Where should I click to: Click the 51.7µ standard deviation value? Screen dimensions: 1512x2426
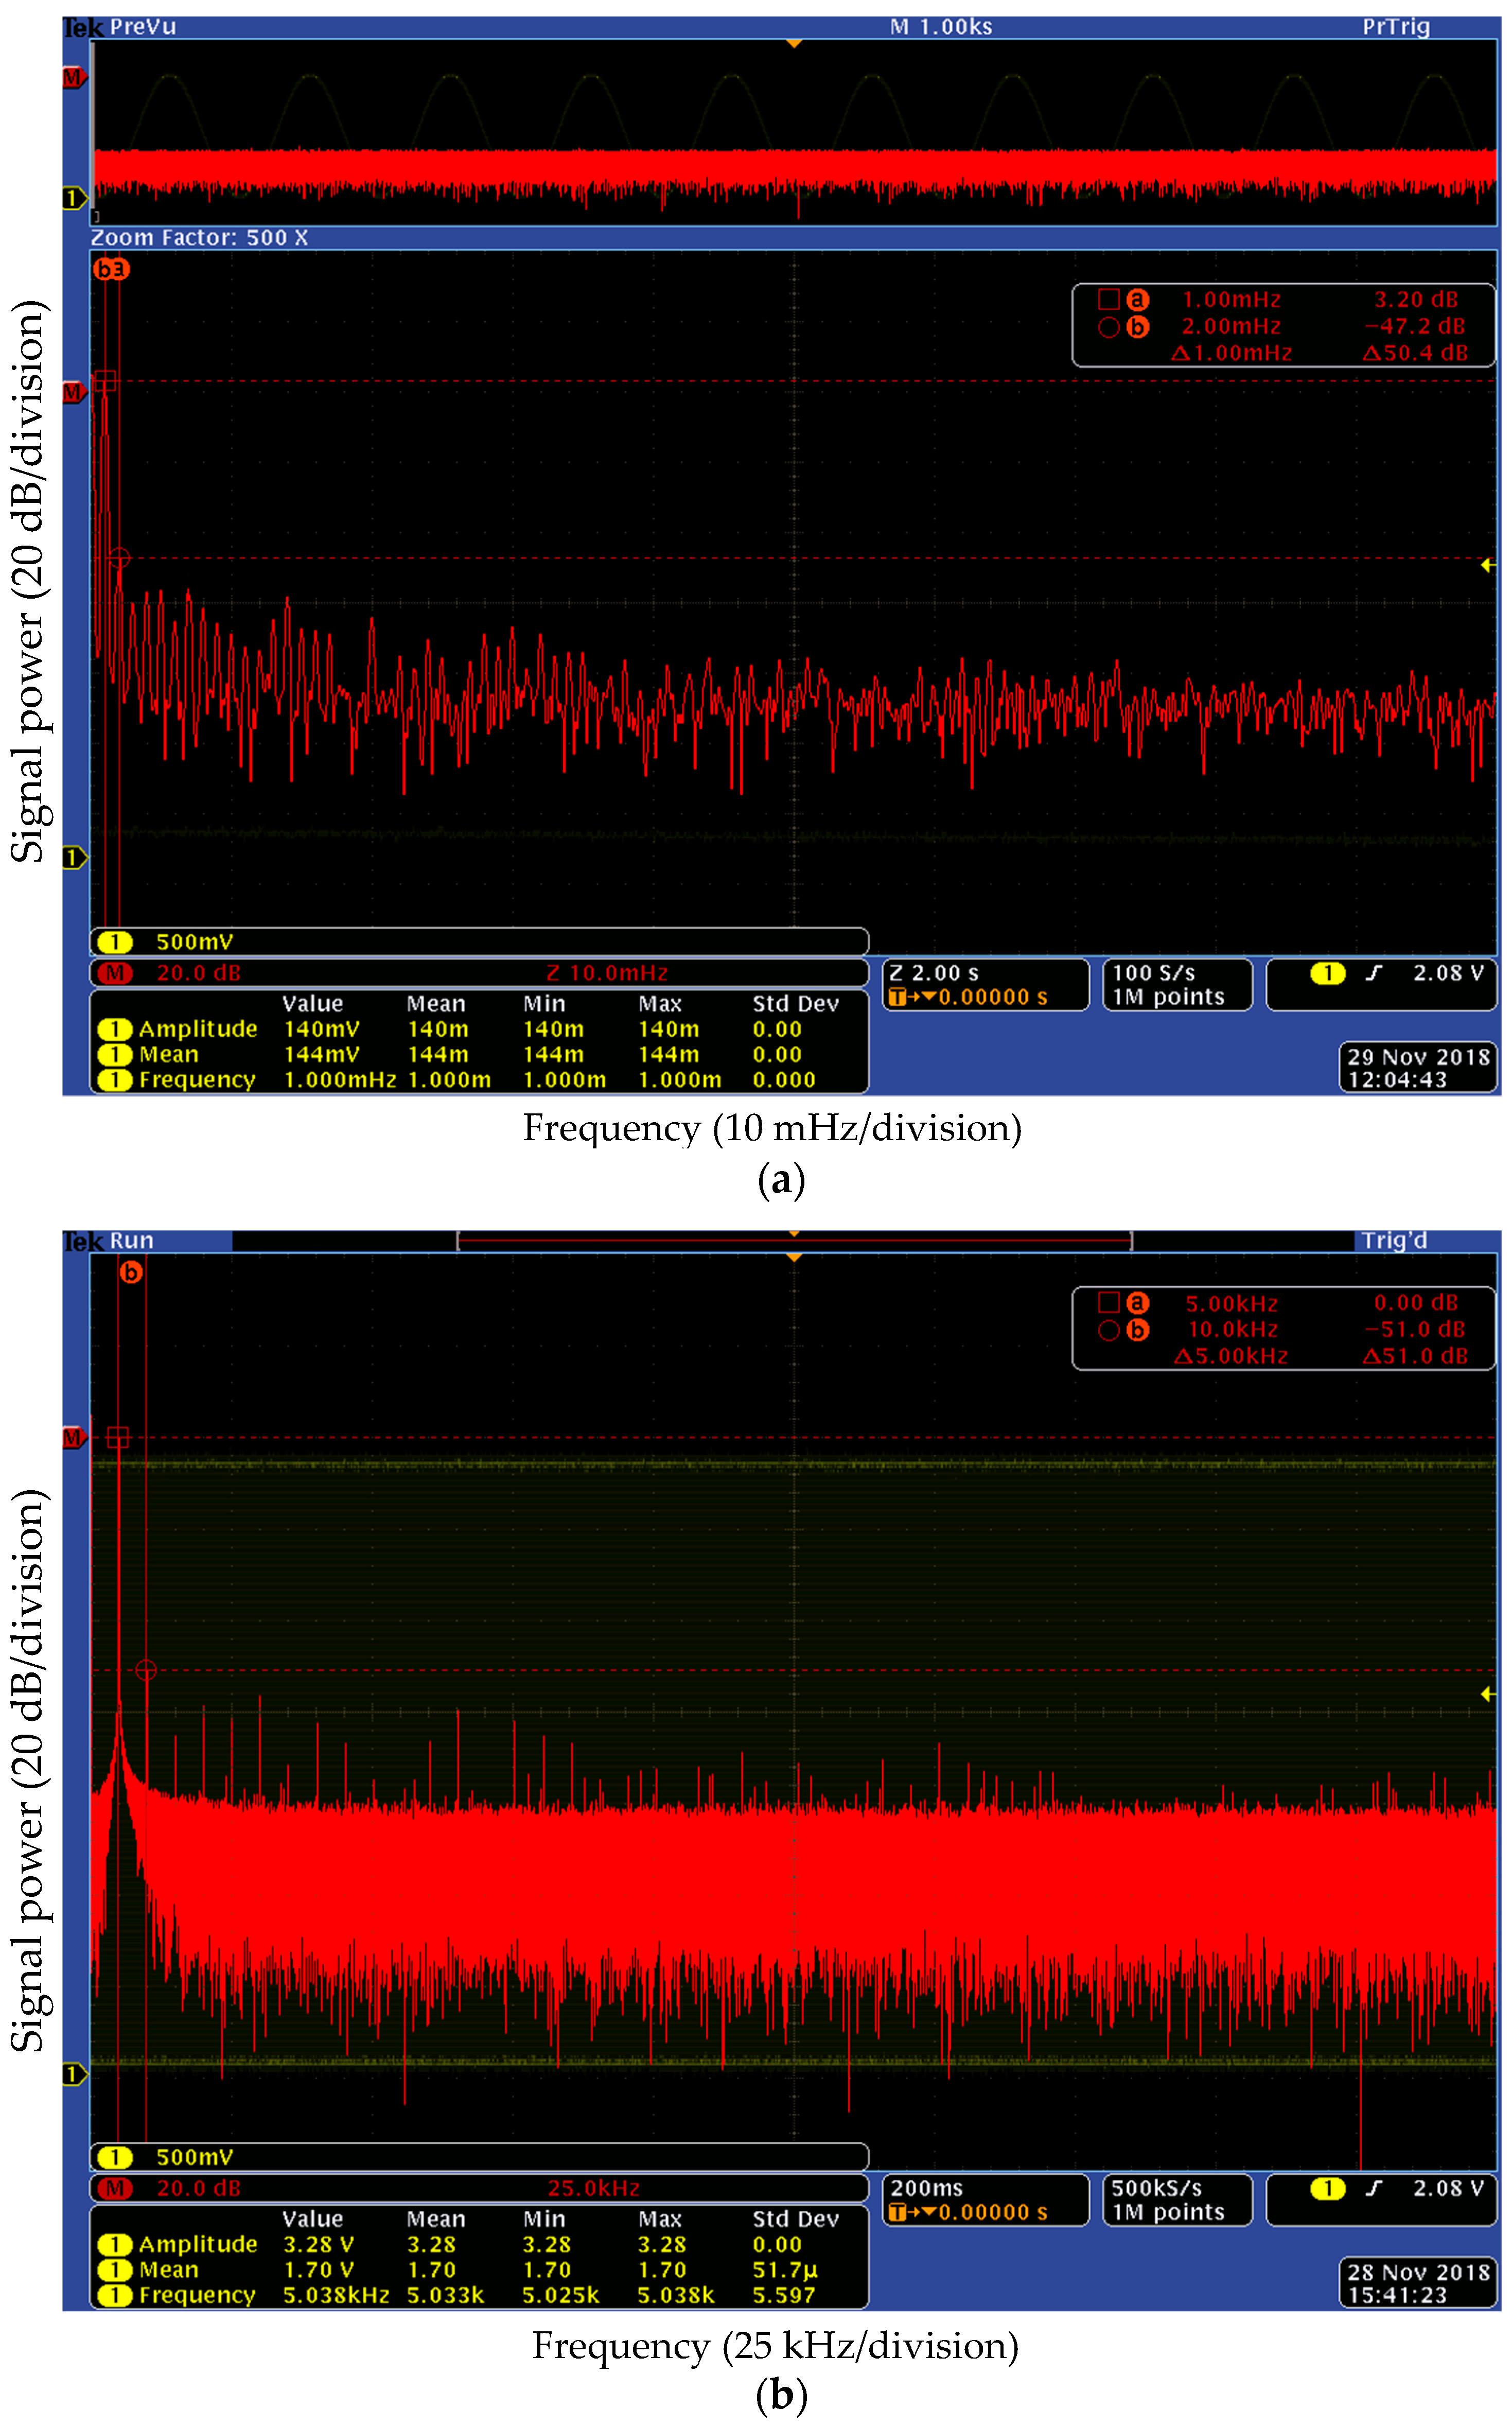click(785, 2270)
